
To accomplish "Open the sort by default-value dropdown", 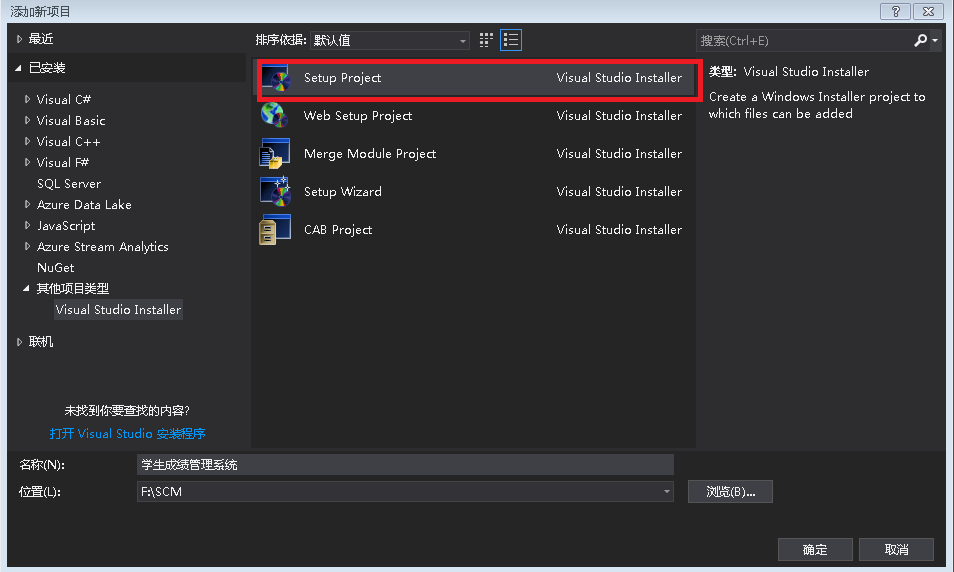I will coord(389,41).
